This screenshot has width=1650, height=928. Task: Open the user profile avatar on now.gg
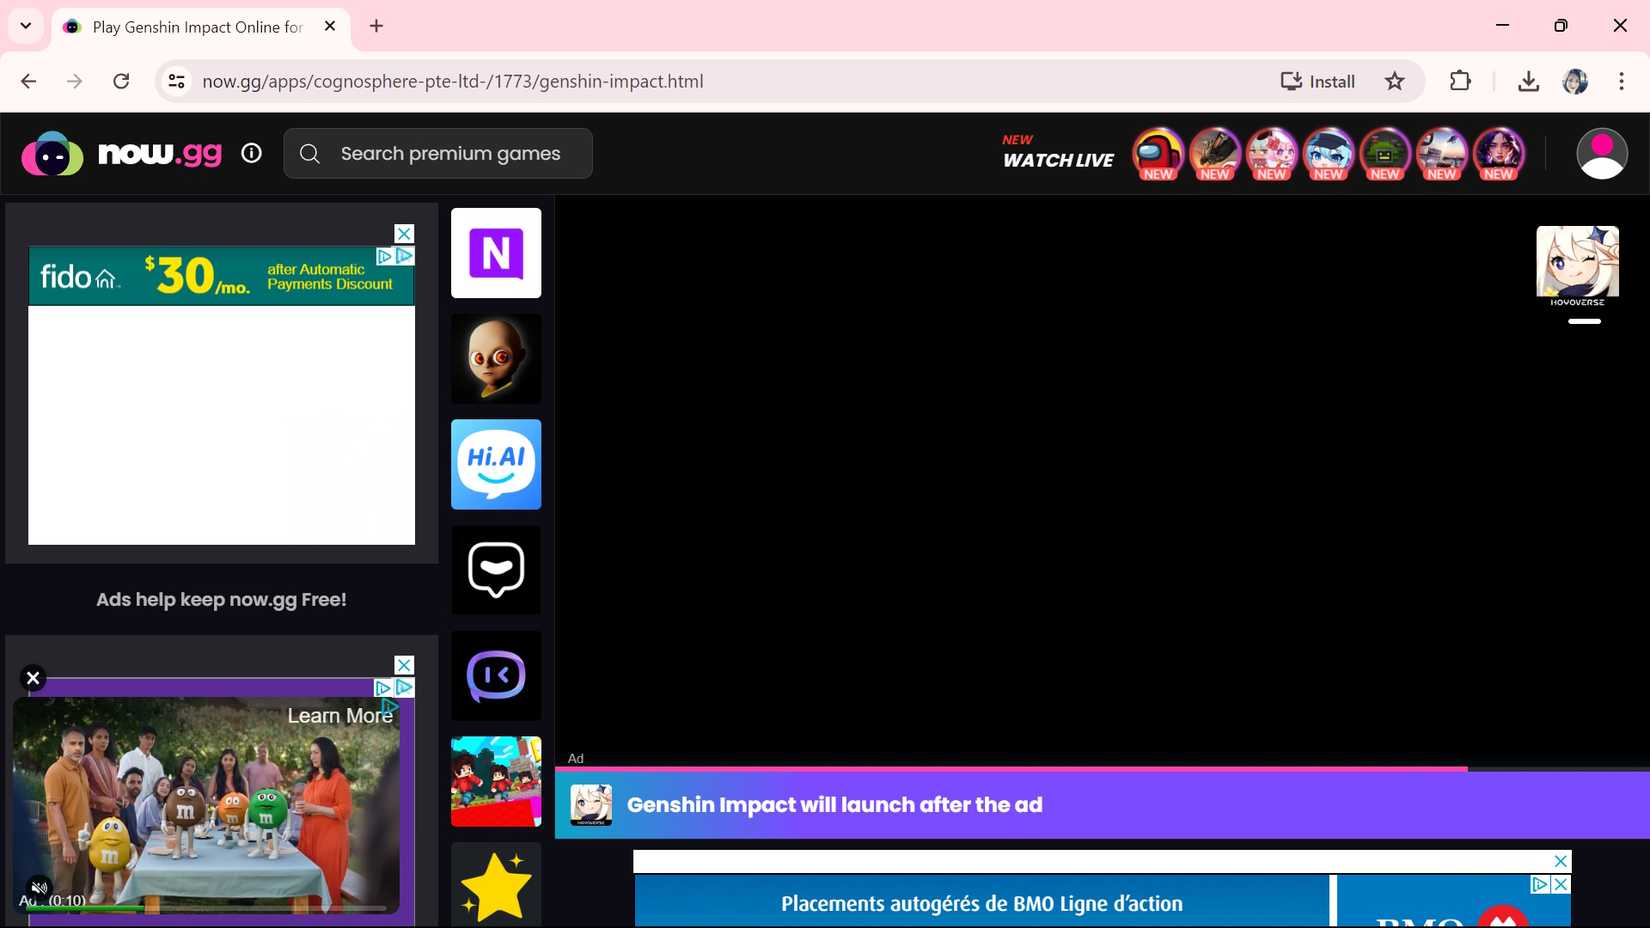point(1601,154)
